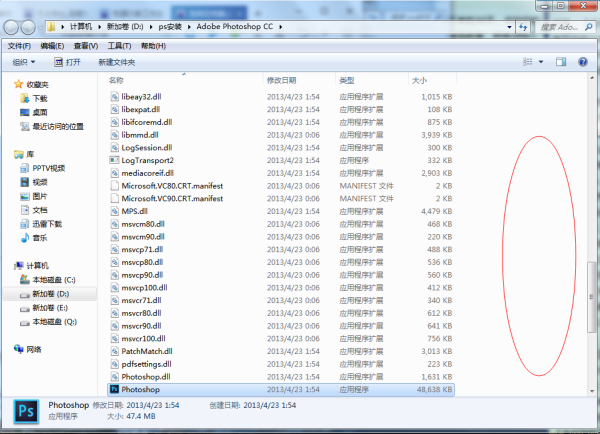Click the vertical scrollbar thumb
The width and height of the screenshot is (600, 434).
pos(591,297)
